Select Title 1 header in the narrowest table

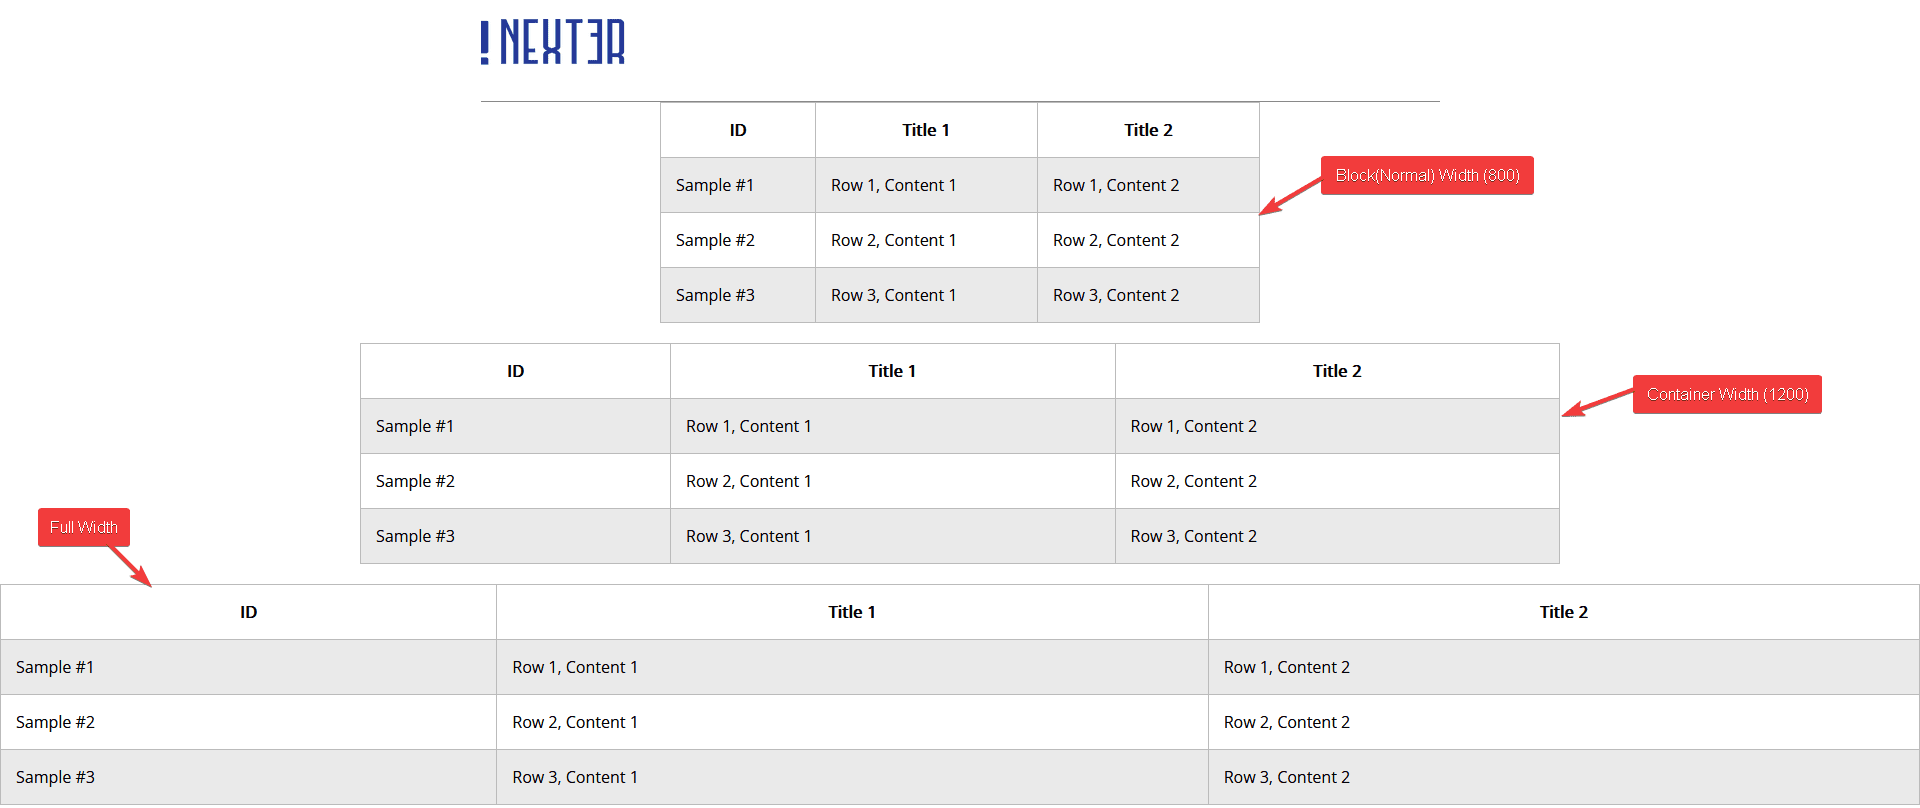tap(926, 130)
